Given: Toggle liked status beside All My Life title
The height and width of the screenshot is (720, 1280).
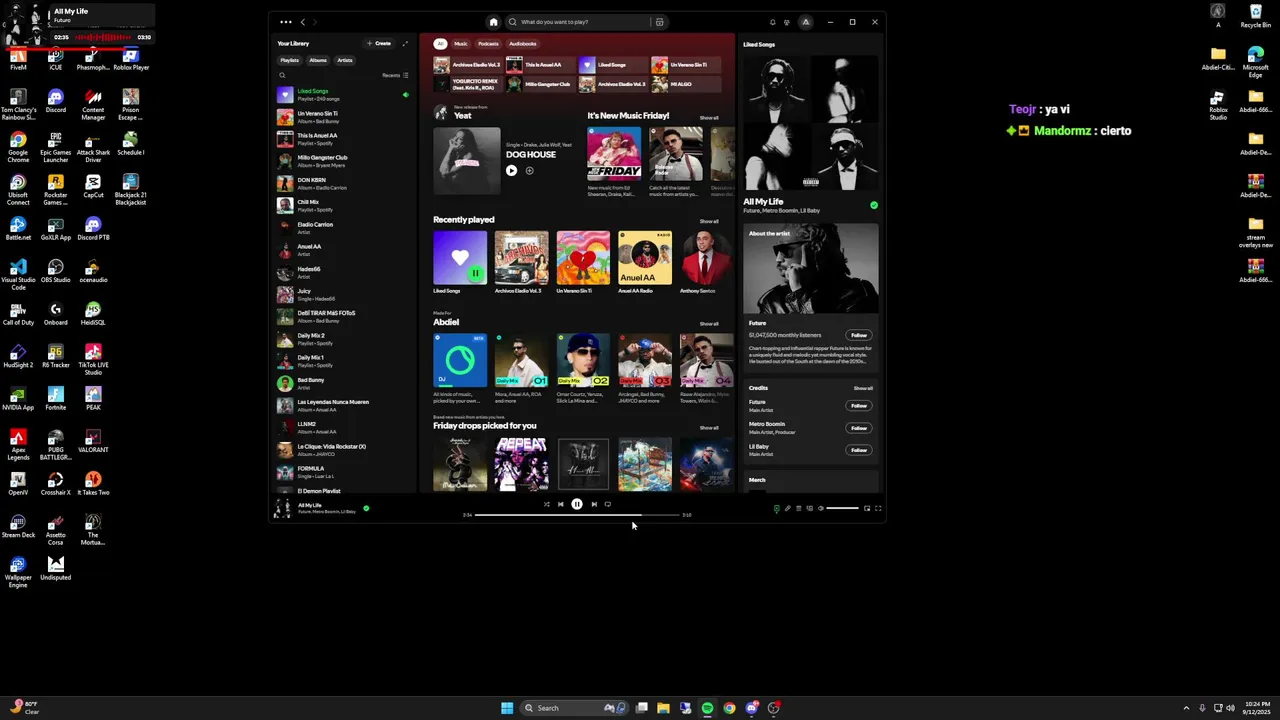Looking at the screenshot, I should (874, 205).
